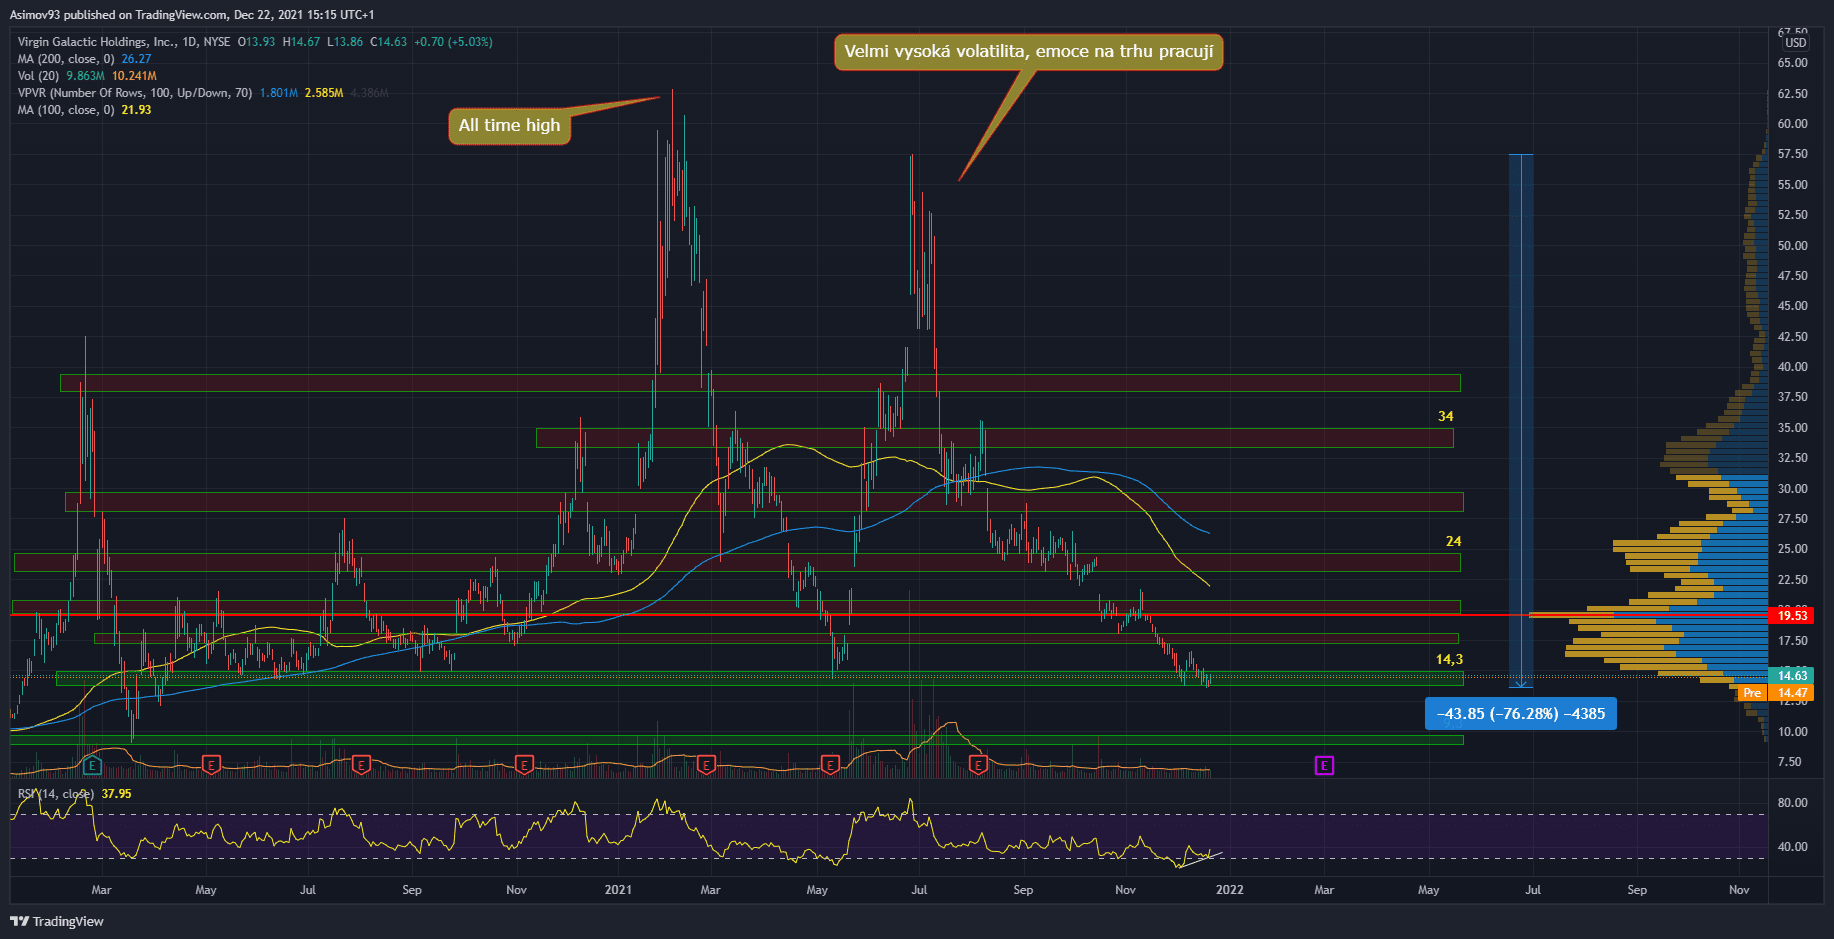Click the red earnings marker near August 2021
The height and width of the screenshot is (939, 1834).
tap(978, 765)
